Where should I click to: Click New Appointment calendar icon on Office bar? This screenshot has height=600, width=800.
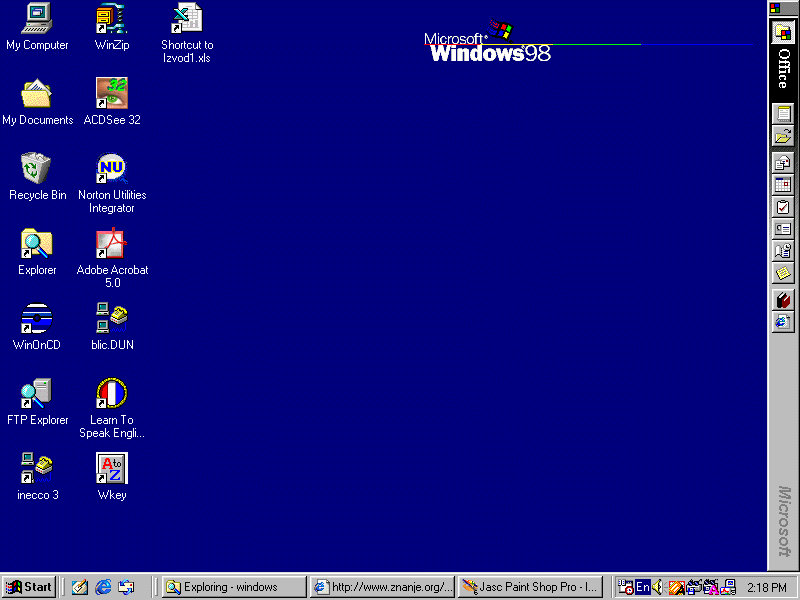pyautogui.click(x=783, y=185)
